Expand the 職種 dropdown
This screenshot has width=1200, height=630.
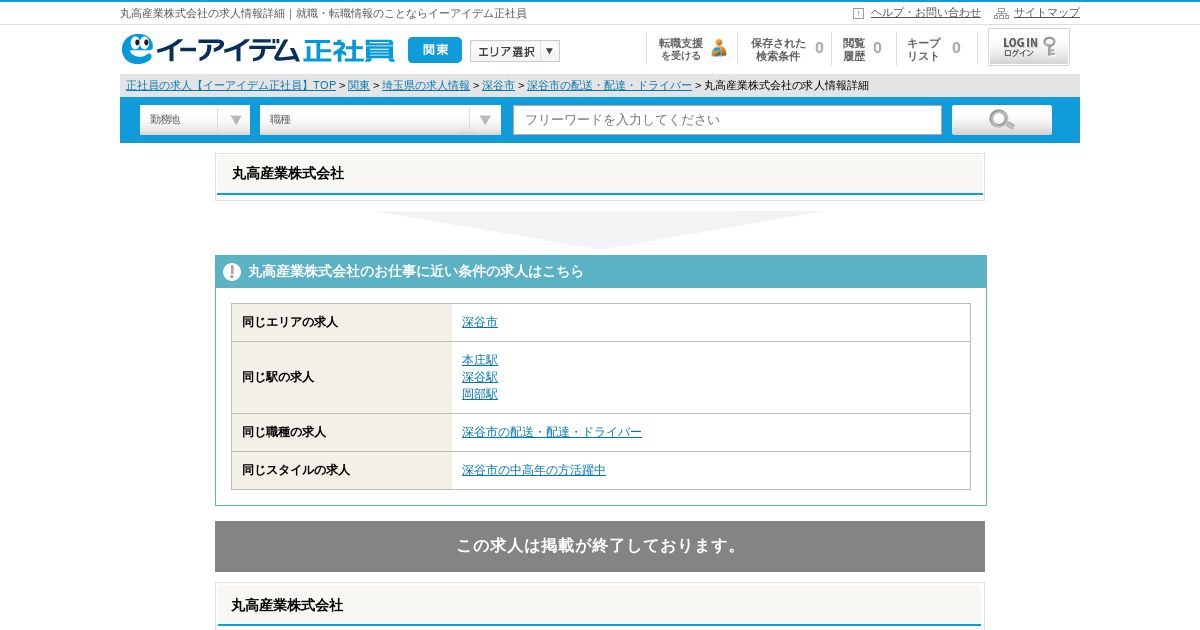point(380,120)
